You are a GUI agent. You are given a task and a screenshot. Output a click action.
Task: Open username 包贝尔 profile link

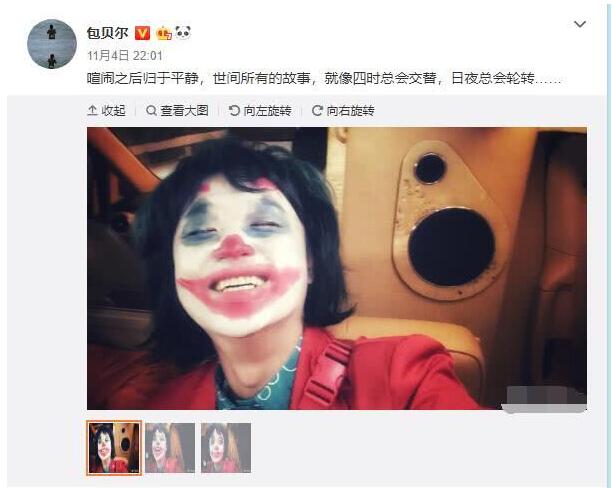108,33
